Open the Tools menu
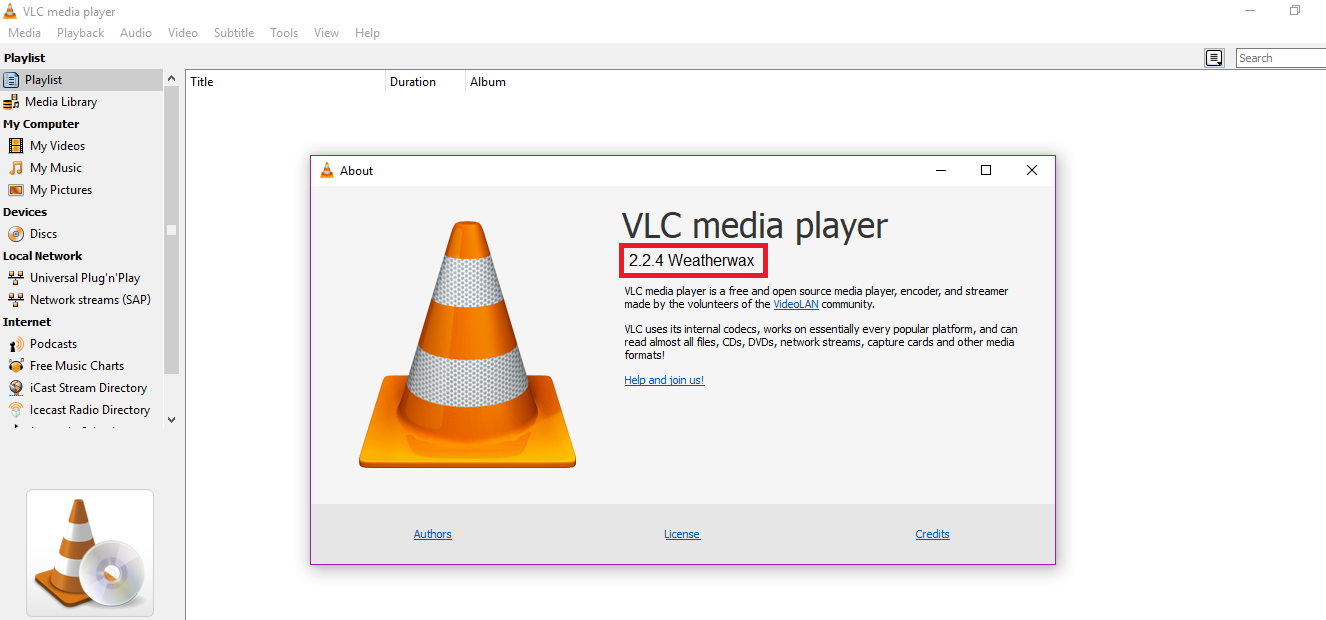Image resolution: width=1326 pixels, height=620 pixels. tap(284, 33)
